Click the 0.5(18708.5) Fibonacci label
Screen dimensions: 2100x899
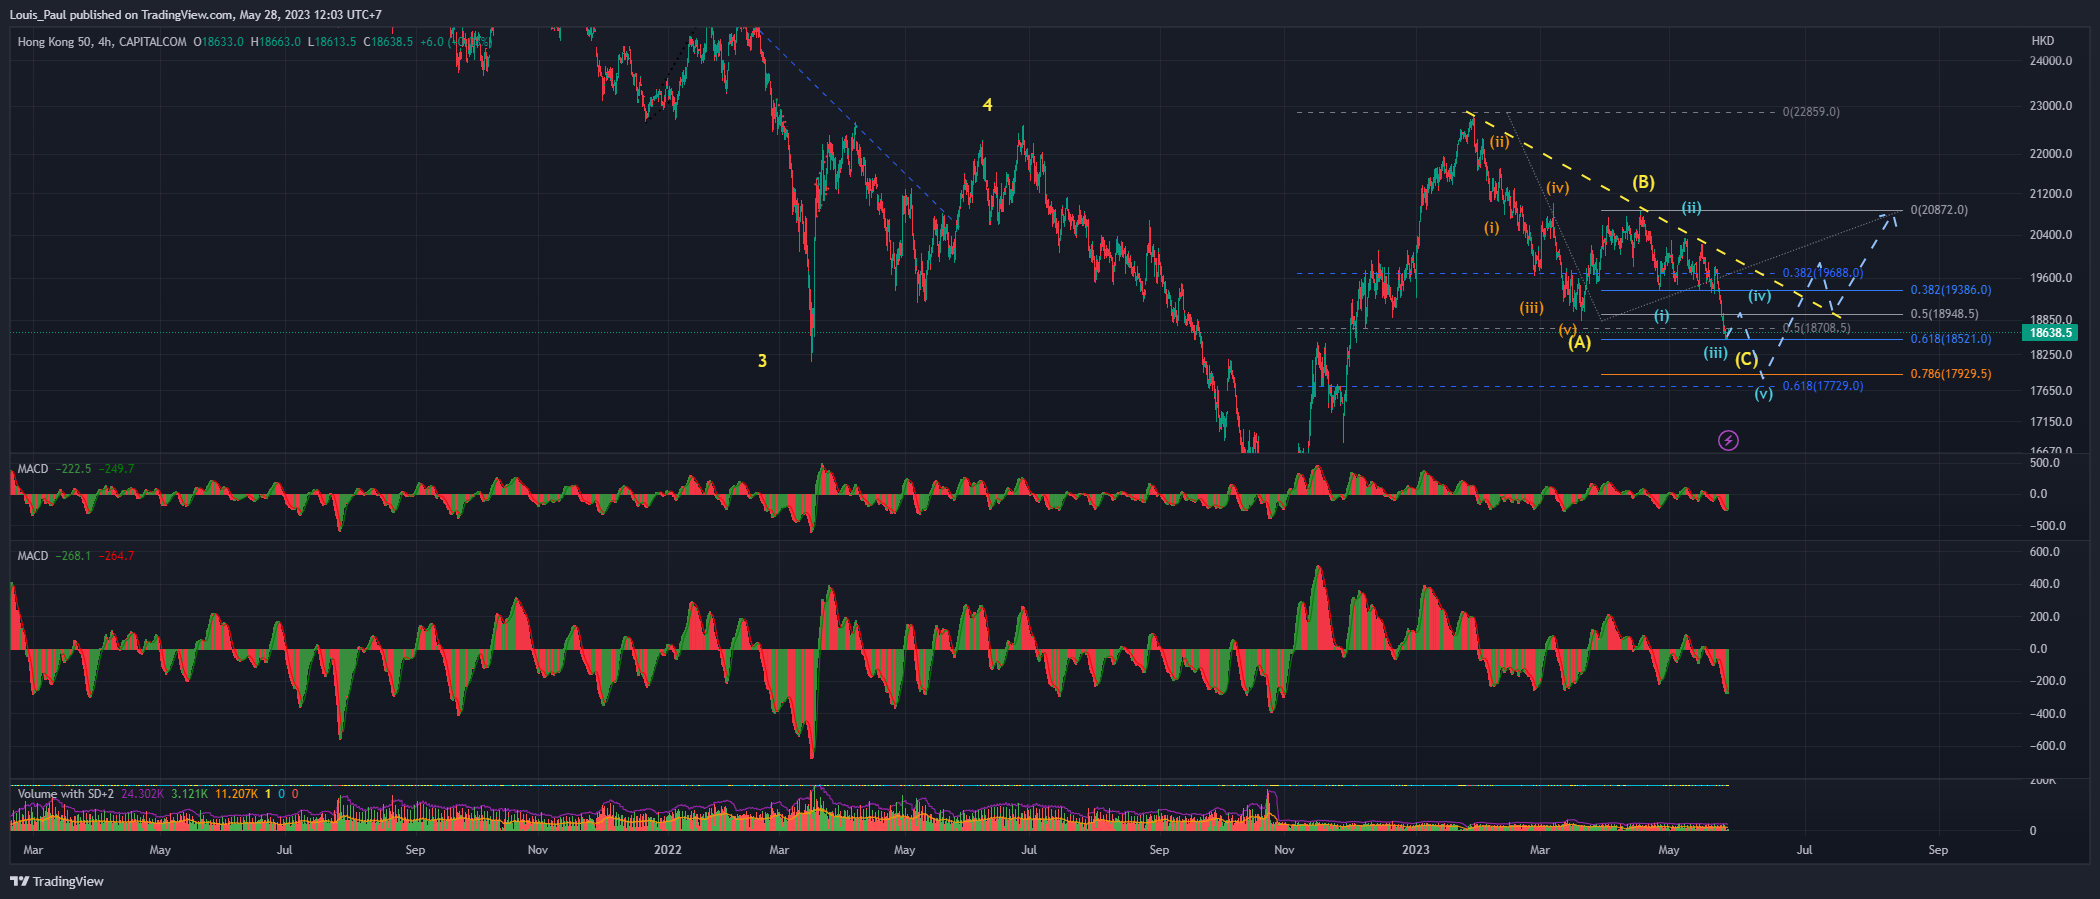tap(1817, 328)
